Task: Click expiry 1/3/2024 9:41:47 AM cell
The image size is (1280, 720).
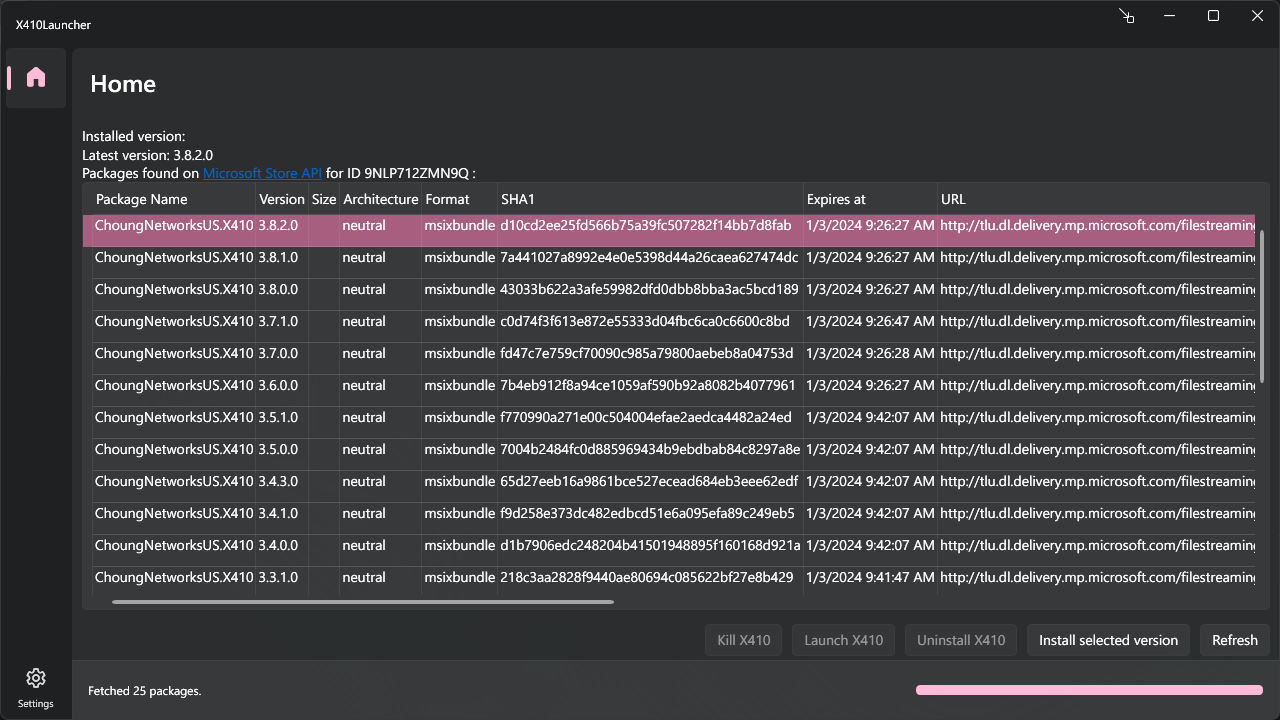Action: (871, 578)
